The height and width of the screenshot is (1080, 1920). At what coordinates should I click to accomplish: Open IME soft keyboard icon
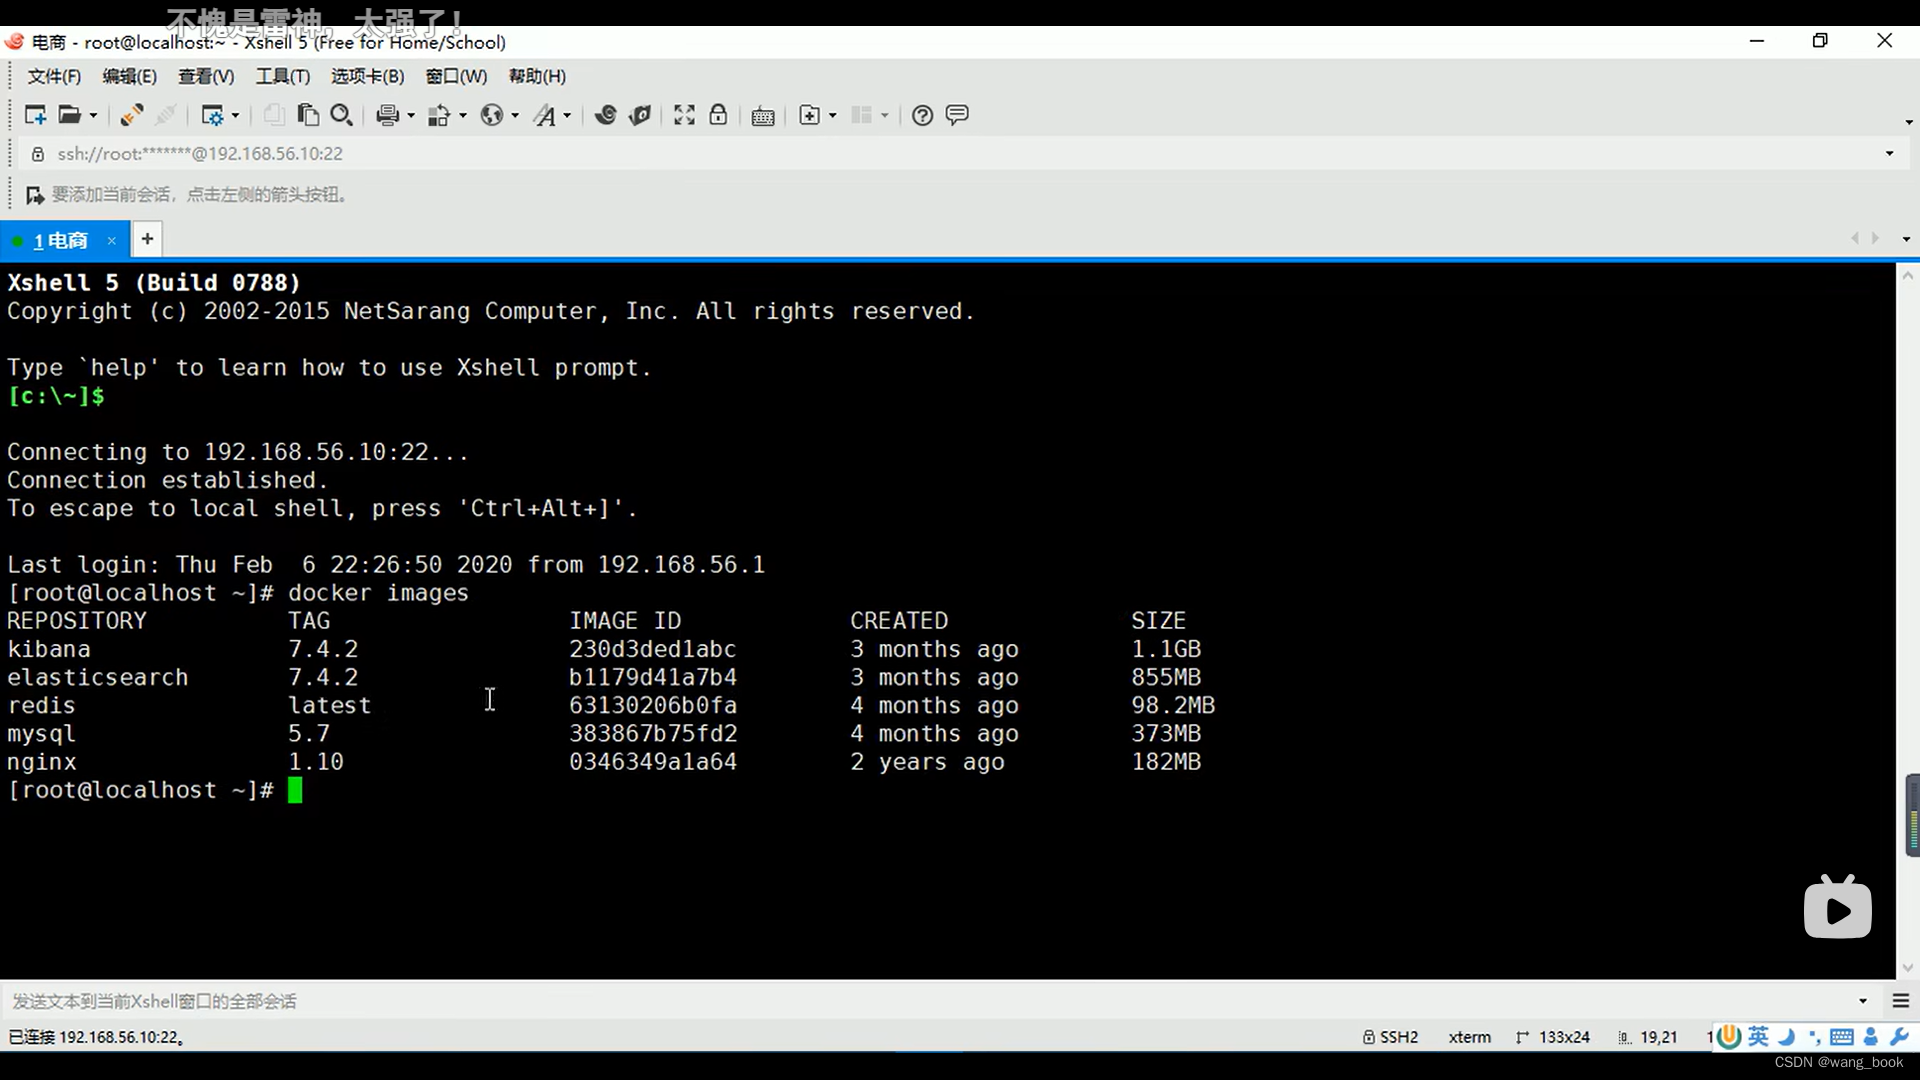1842,1037
